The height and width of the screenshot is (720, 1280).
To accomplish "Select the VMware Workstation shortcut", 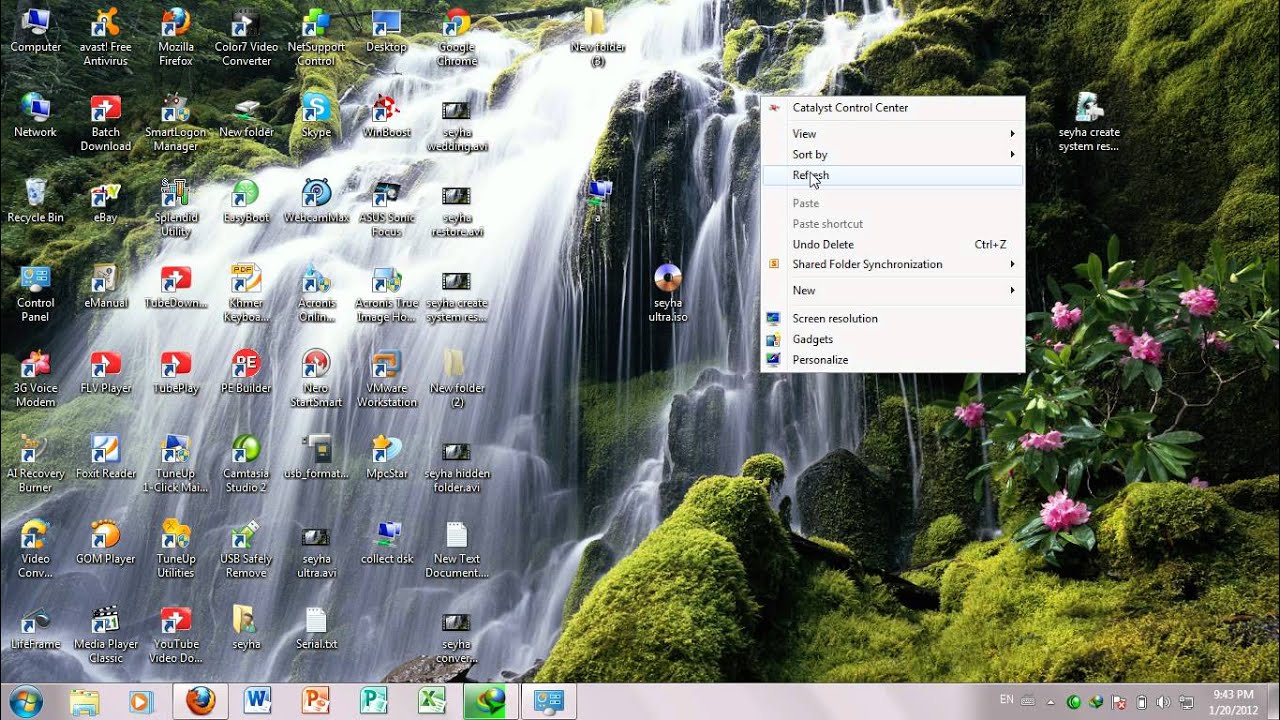I will [x=386, y=378].
